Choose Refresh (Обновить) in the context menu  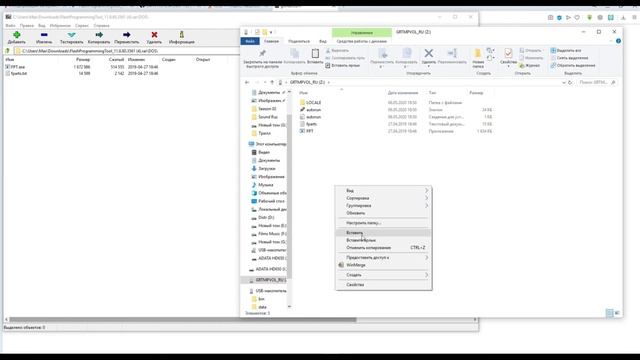pos(383,213)
